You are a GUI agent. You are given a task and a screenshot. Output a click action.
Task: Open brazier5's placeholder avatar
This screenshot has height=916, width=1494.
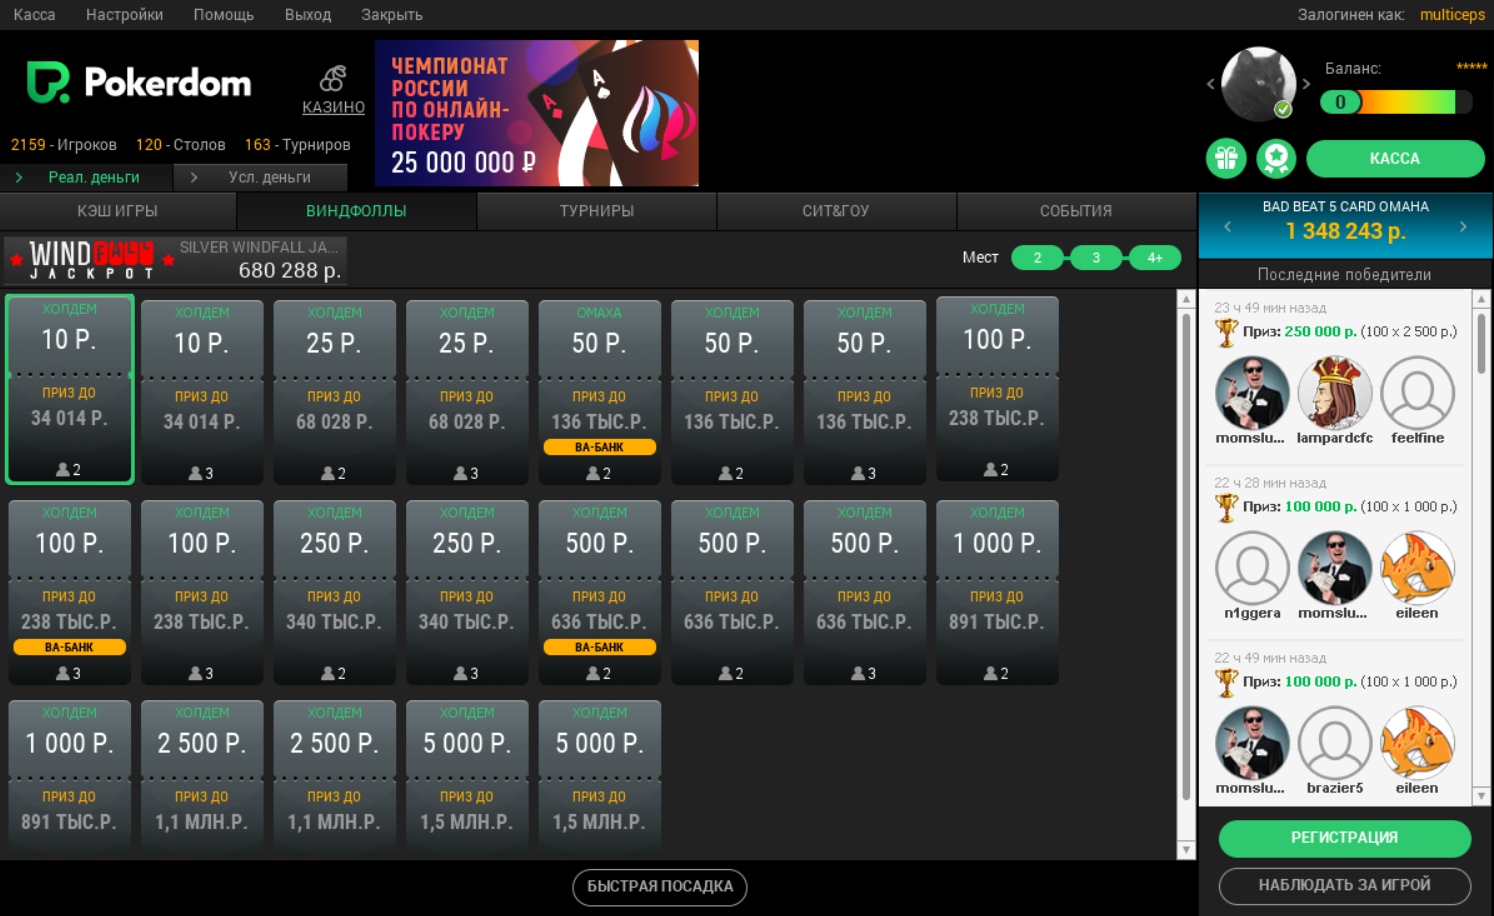[1334, 743]
